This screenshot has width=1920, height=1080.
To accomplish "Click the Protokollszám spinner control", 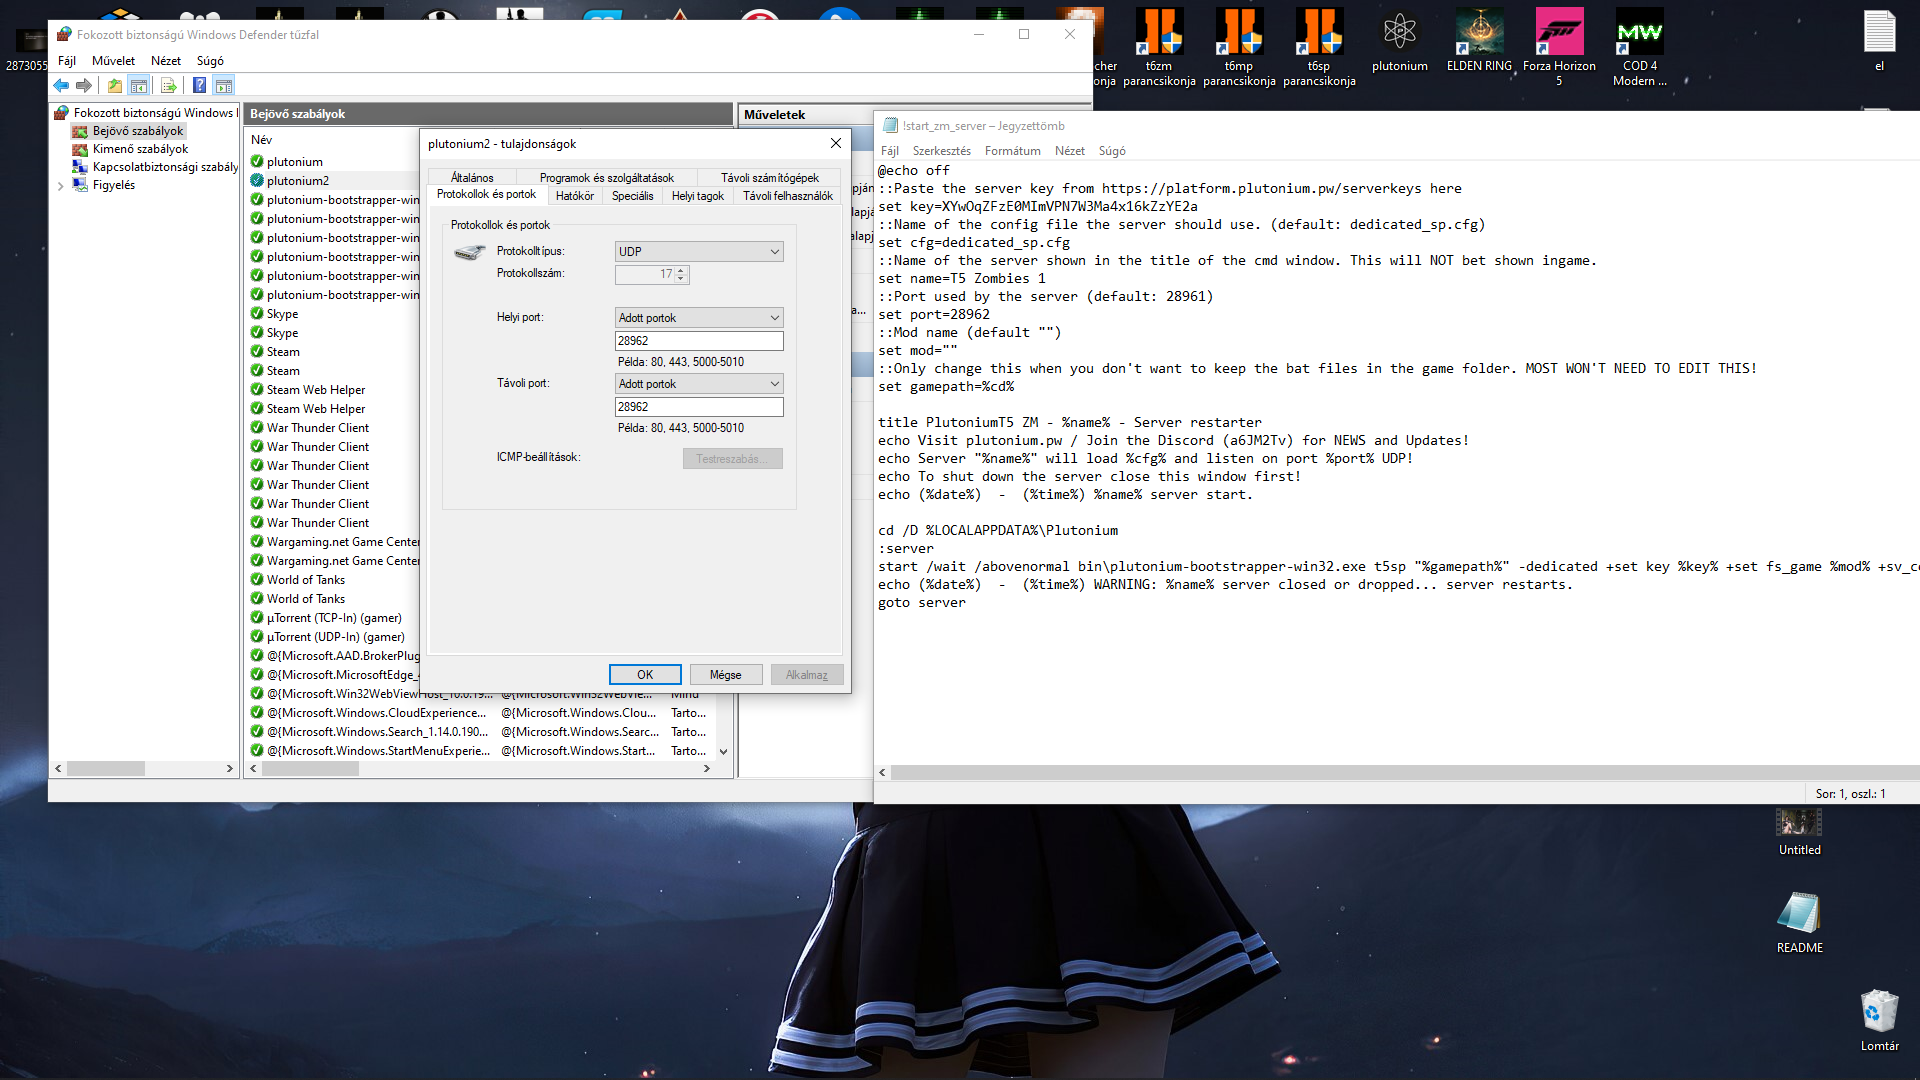I will [681, 274].
